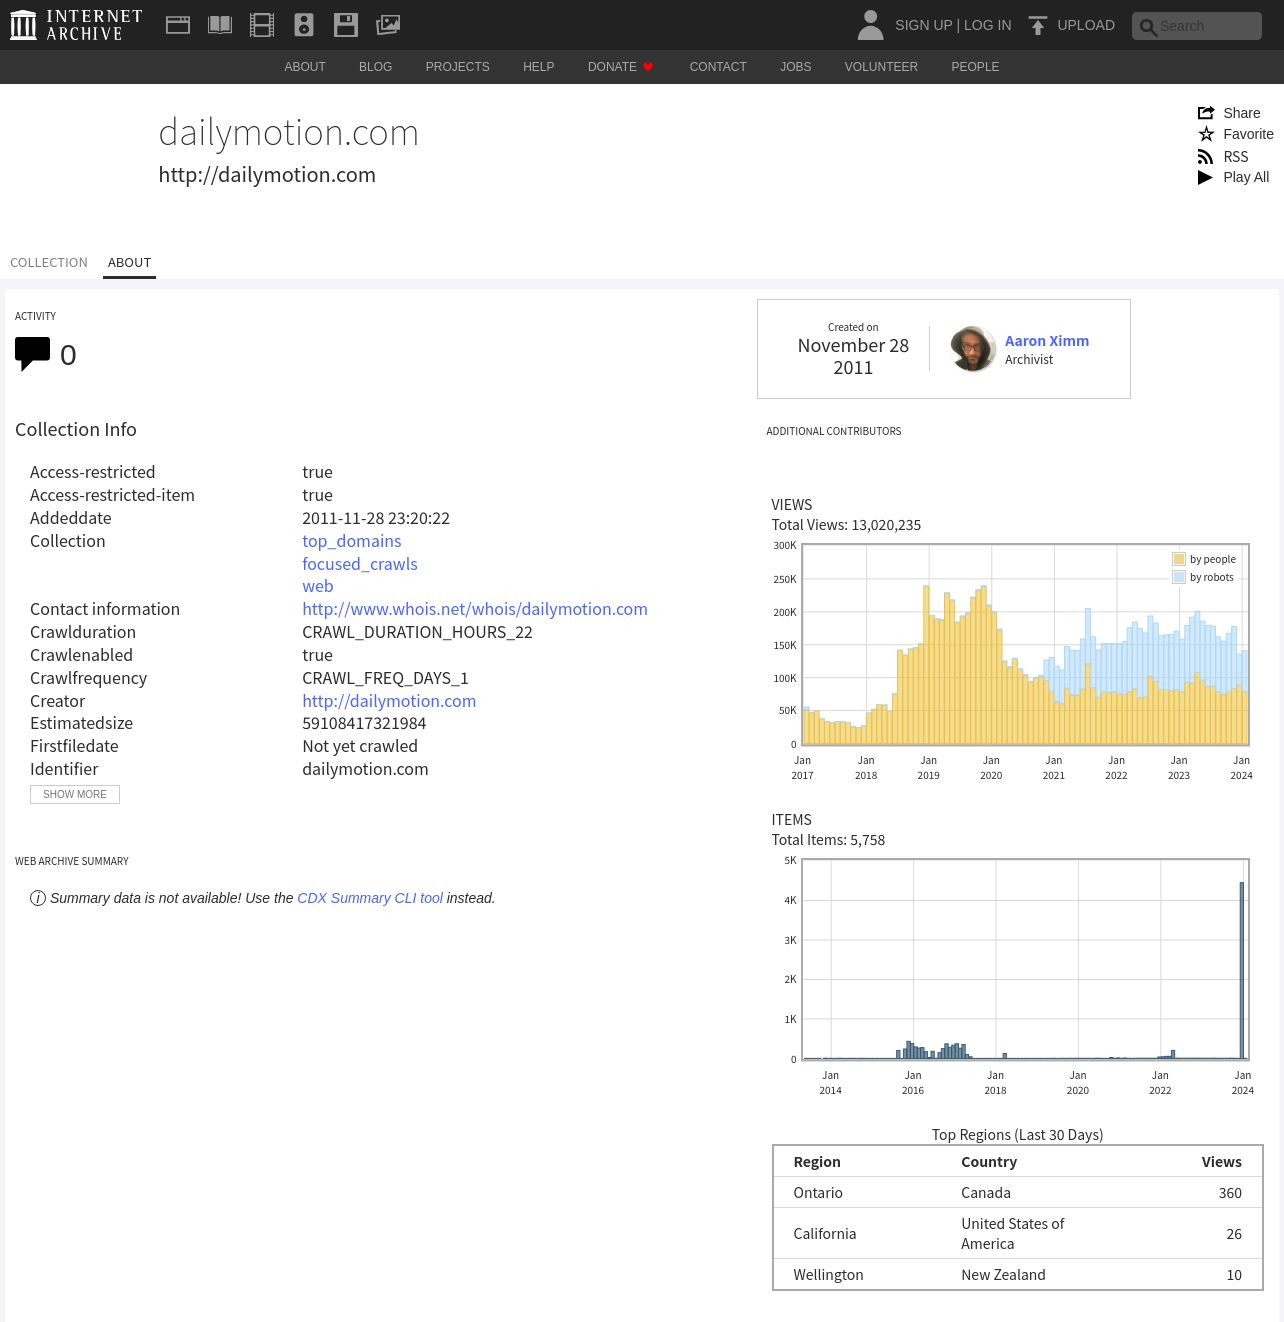Click the Country column header
The height and width of the screenshot is (1322, 1284).
coord(989,1162)
